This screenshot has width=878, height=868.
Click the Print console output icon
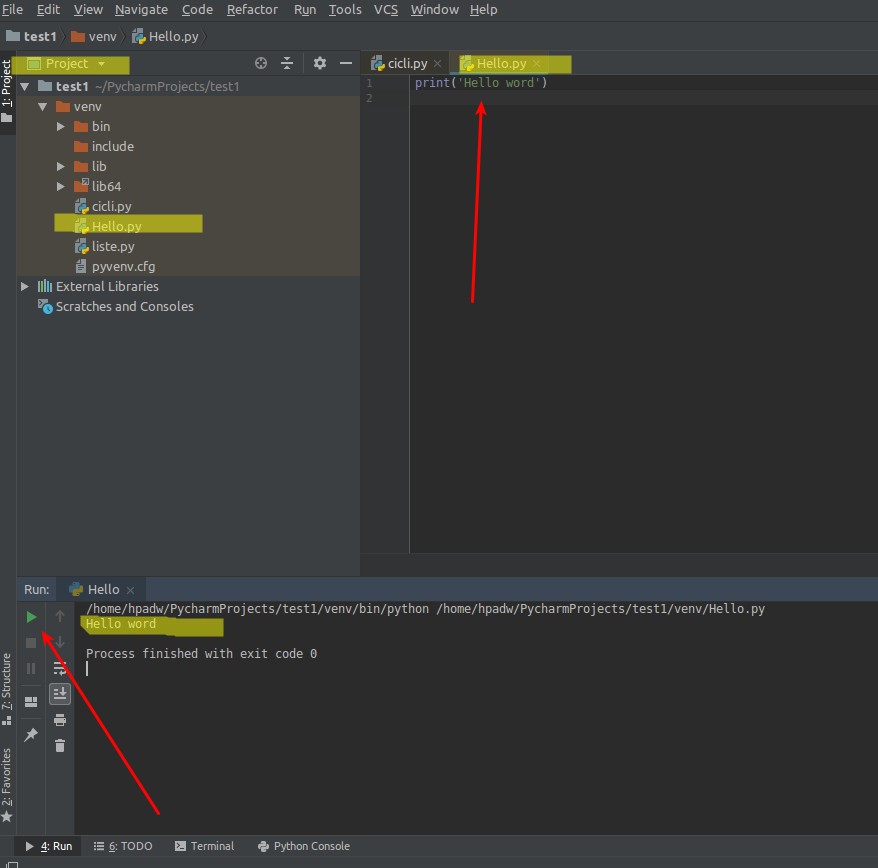pyautogui.click(x=59, y=719)
